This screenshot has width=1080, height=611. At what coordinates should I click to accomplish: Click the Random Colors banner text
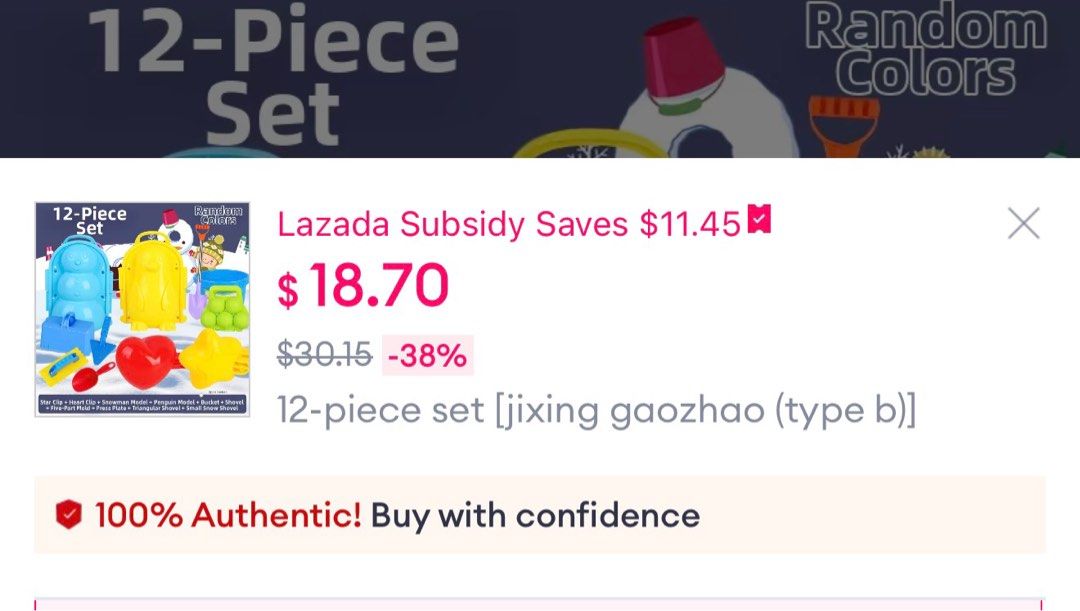tap(925, 52)
